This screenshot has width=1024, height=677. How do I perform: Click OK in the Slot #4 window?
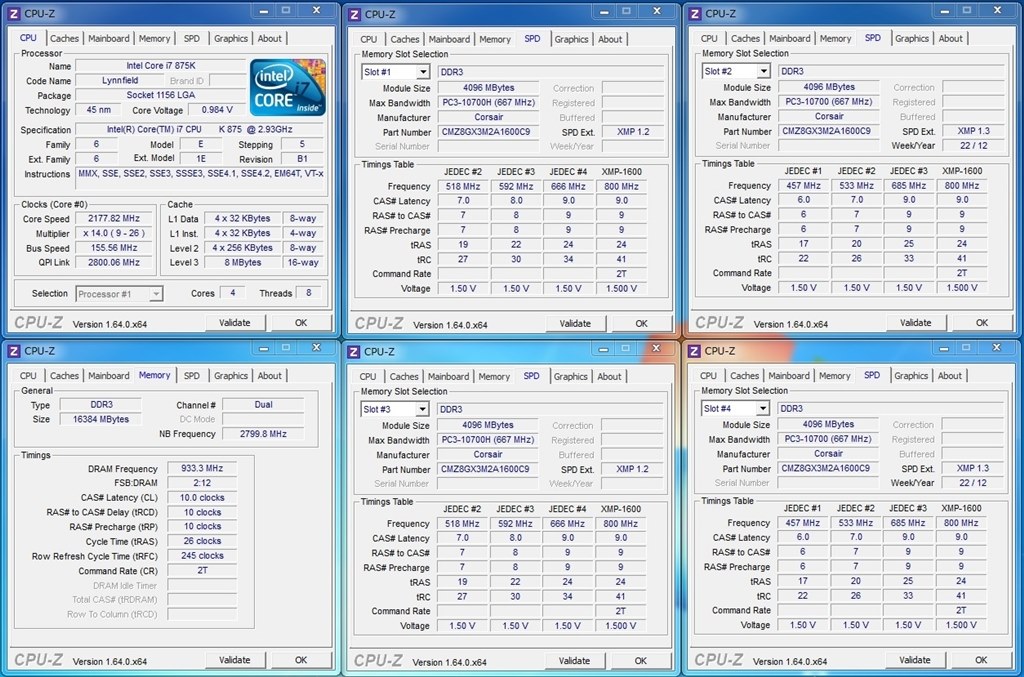click(x=981, y=660)
